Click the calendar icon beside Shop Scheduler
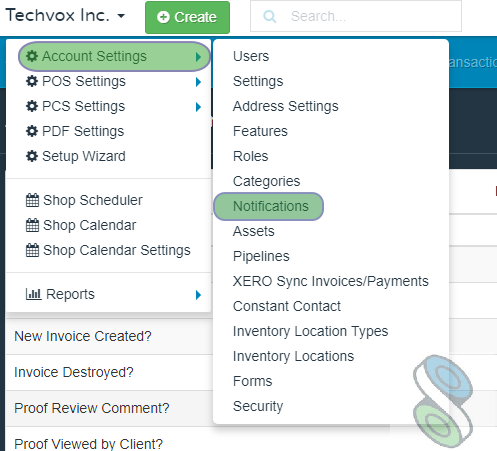Image resolution: width=497 pixels, height=451 pixels. [x=32, y=200]
